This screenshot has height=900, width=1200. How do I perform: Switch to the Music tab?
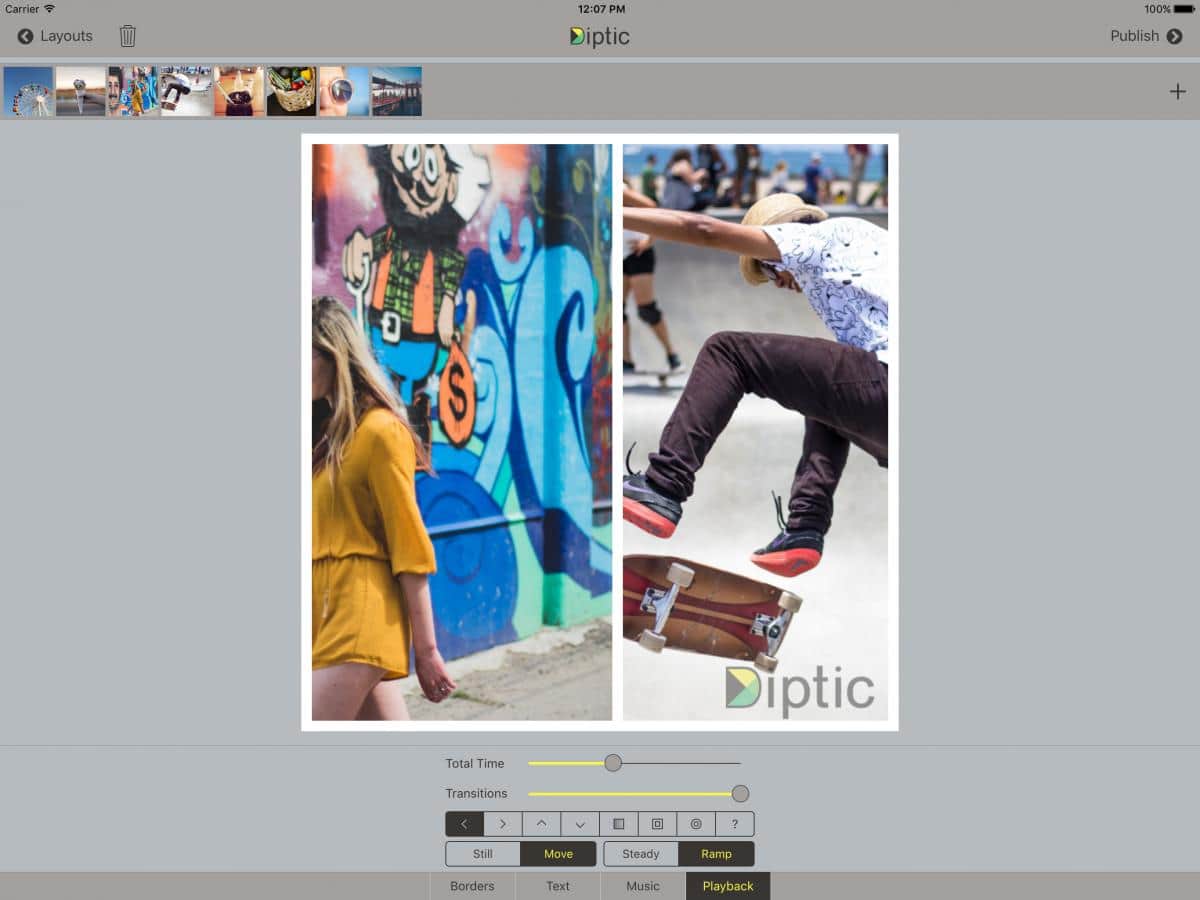643,886
